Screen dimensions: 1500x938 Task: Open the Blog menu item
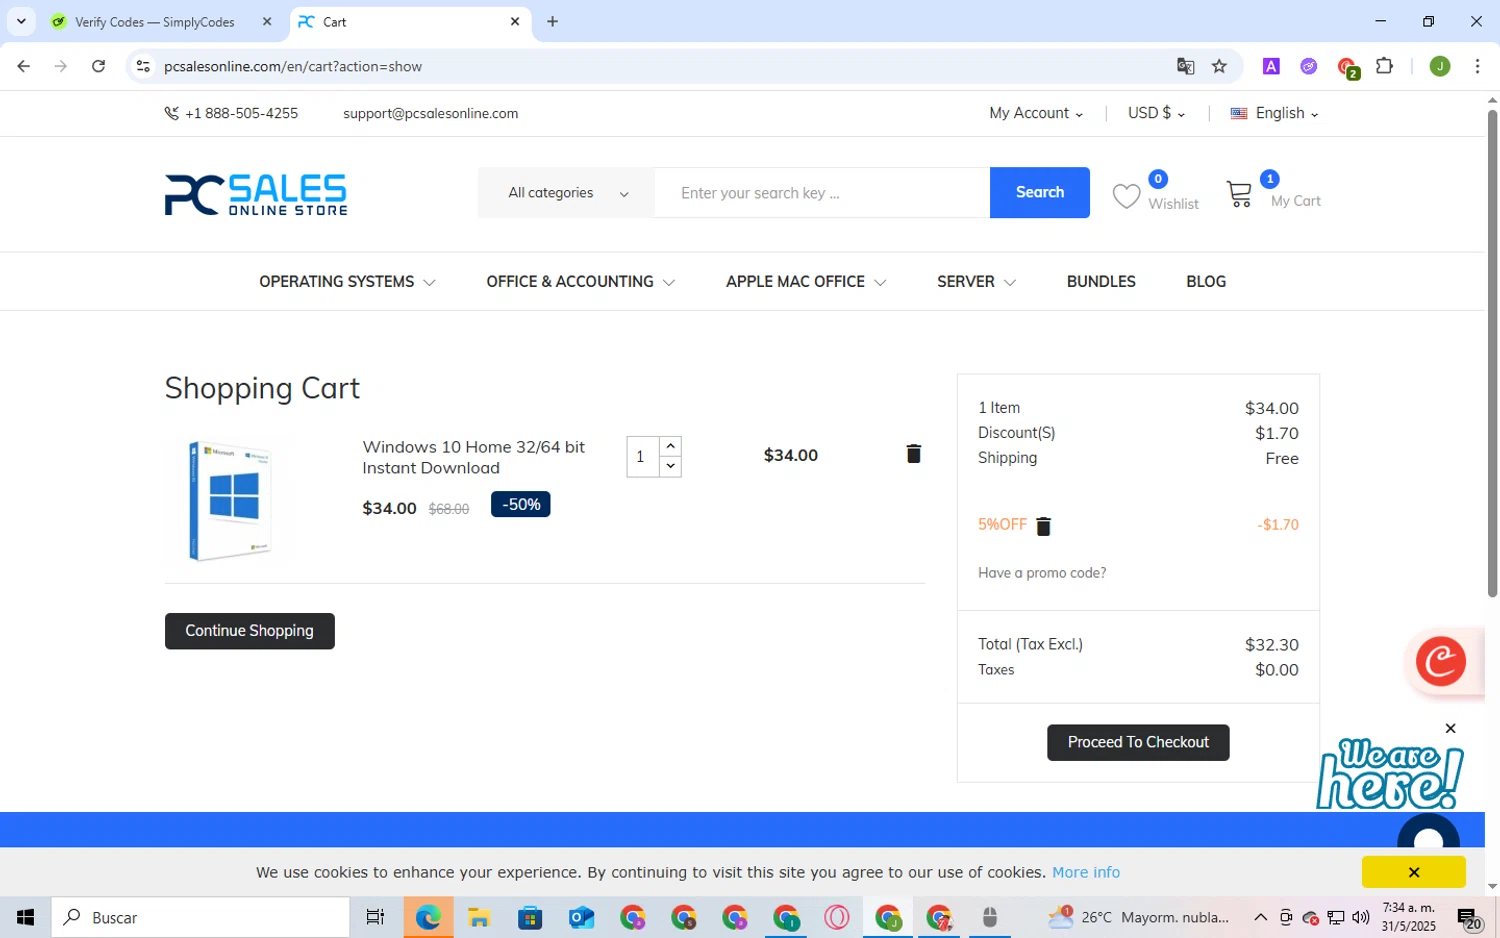point(1206,282)
